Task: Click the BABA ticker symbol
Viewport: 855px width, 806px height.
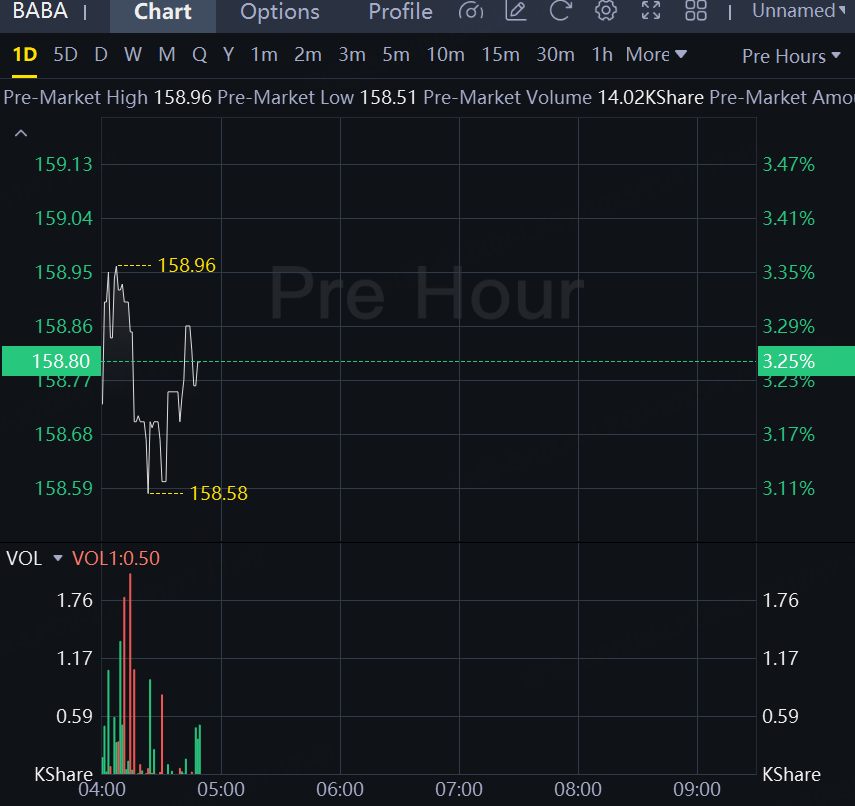Action: pos(40,12)
